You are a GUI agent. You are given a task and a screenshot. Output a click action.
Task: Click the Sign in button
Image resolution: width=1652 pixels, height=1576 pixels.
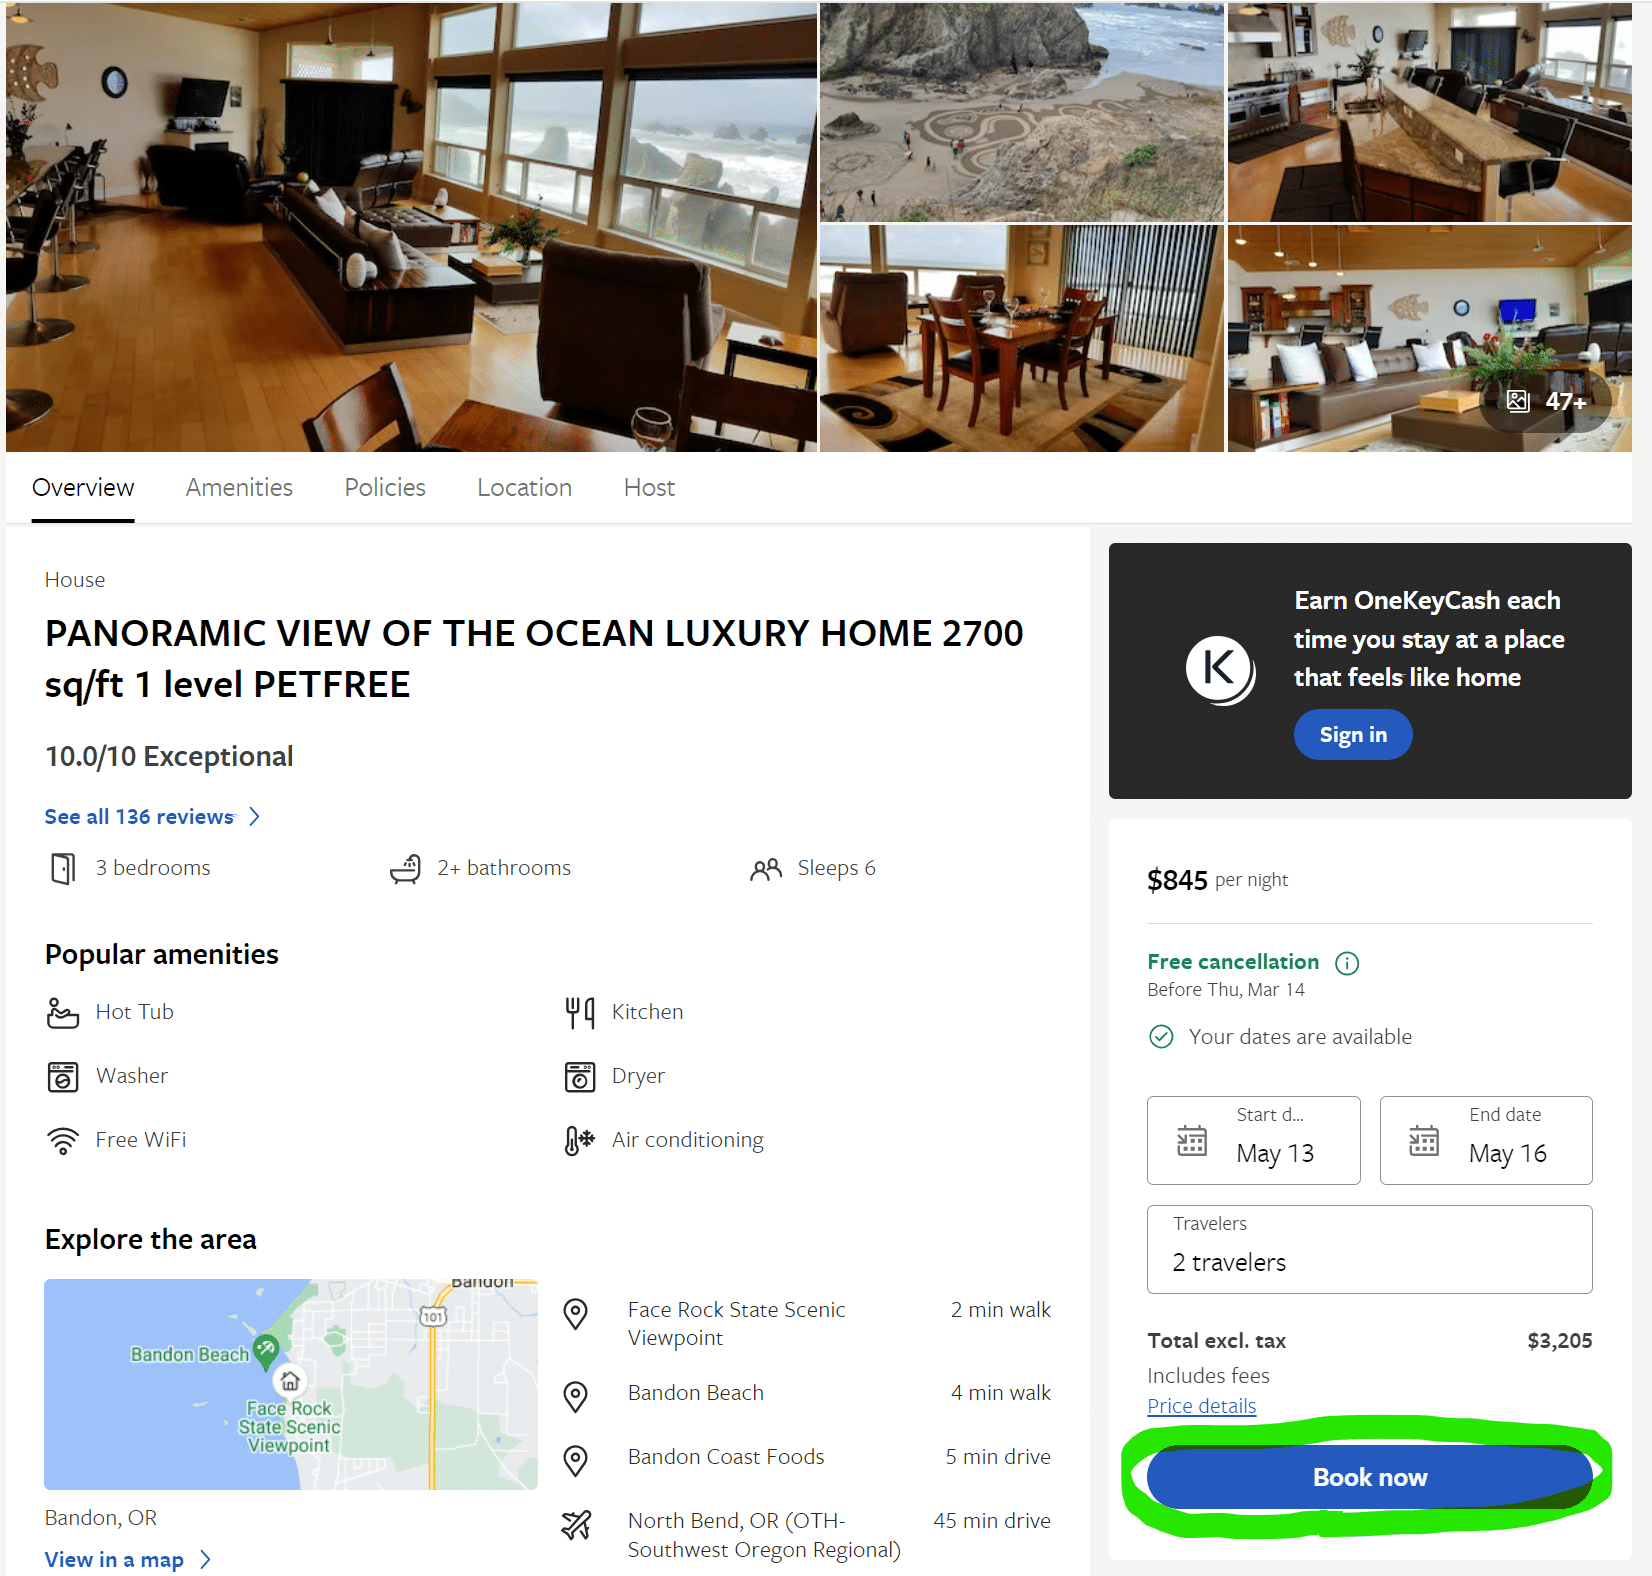[x=1352, y=735]
